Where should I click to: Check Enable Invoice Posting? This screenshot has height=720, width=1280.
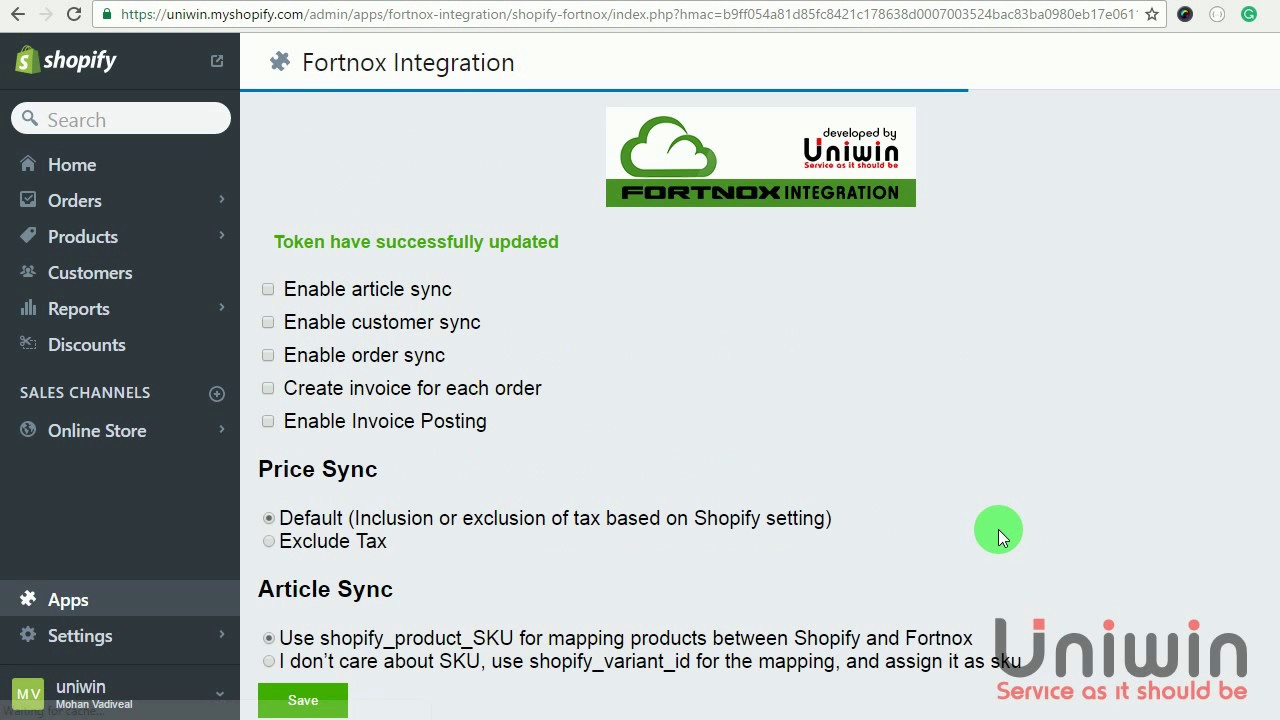tap(268, 421)
